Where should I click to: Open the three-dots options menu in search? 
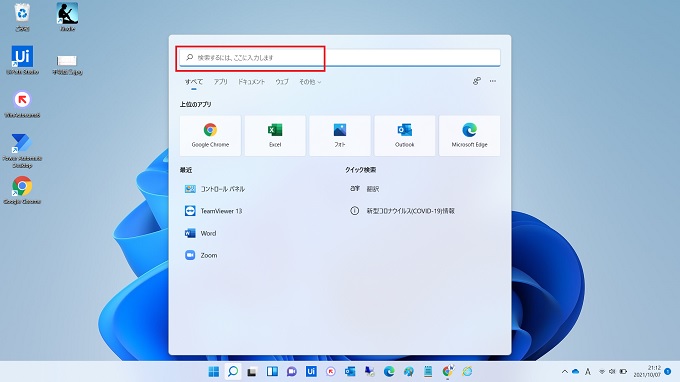[x=493, y=81]
